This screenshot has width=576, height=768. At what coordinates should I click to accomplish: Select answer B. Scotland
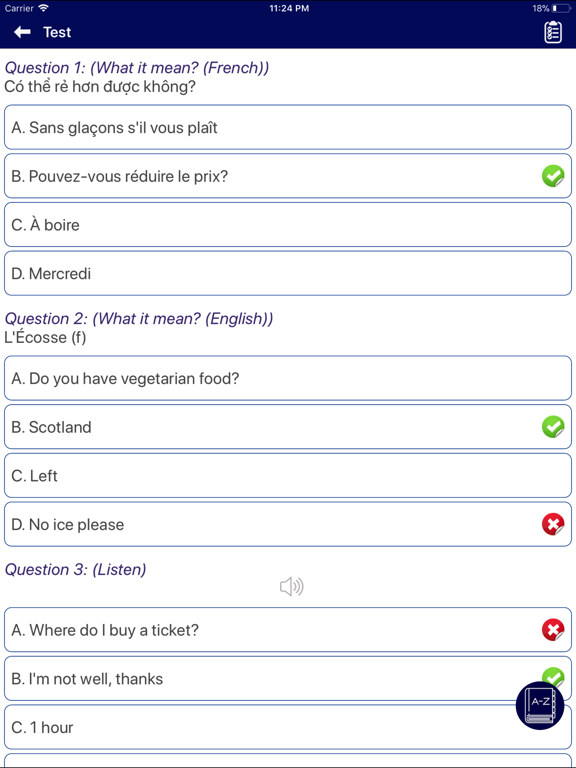[x=288, y=427]
